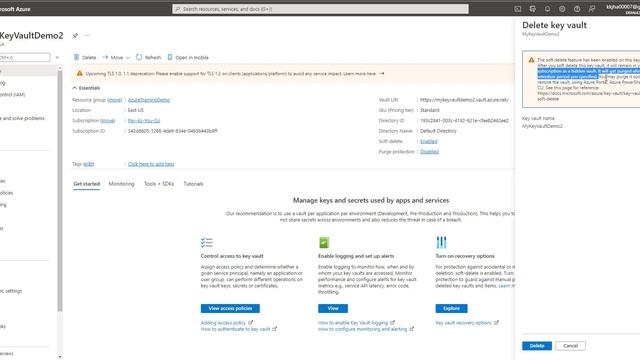Click Default Directory value text
Viewport: 640px width, 360px height.
pos(438,131)
